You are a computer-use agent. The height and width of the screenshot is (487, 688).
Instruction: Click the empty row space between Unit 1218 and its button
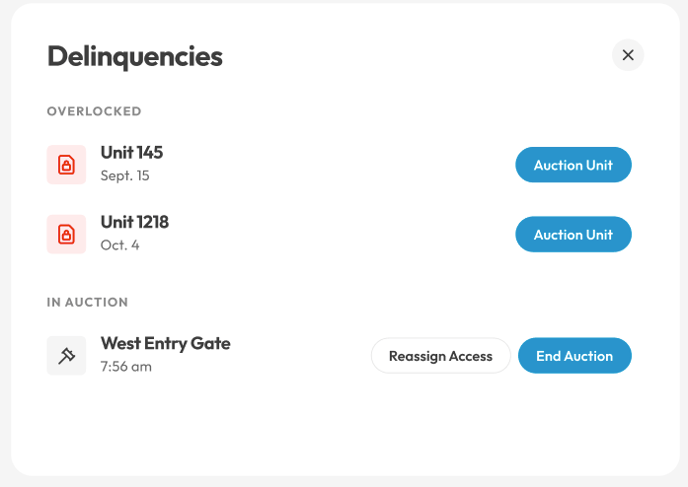[342, 234]
